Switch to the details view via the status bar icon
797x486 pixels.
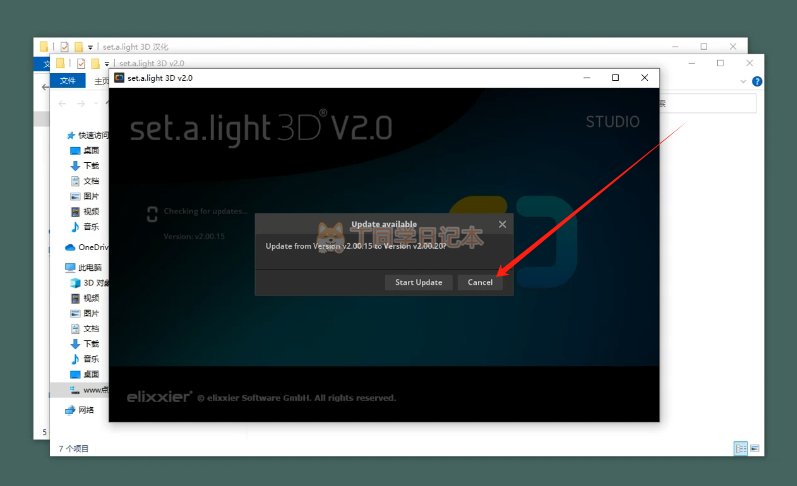[x=741, y=448]
